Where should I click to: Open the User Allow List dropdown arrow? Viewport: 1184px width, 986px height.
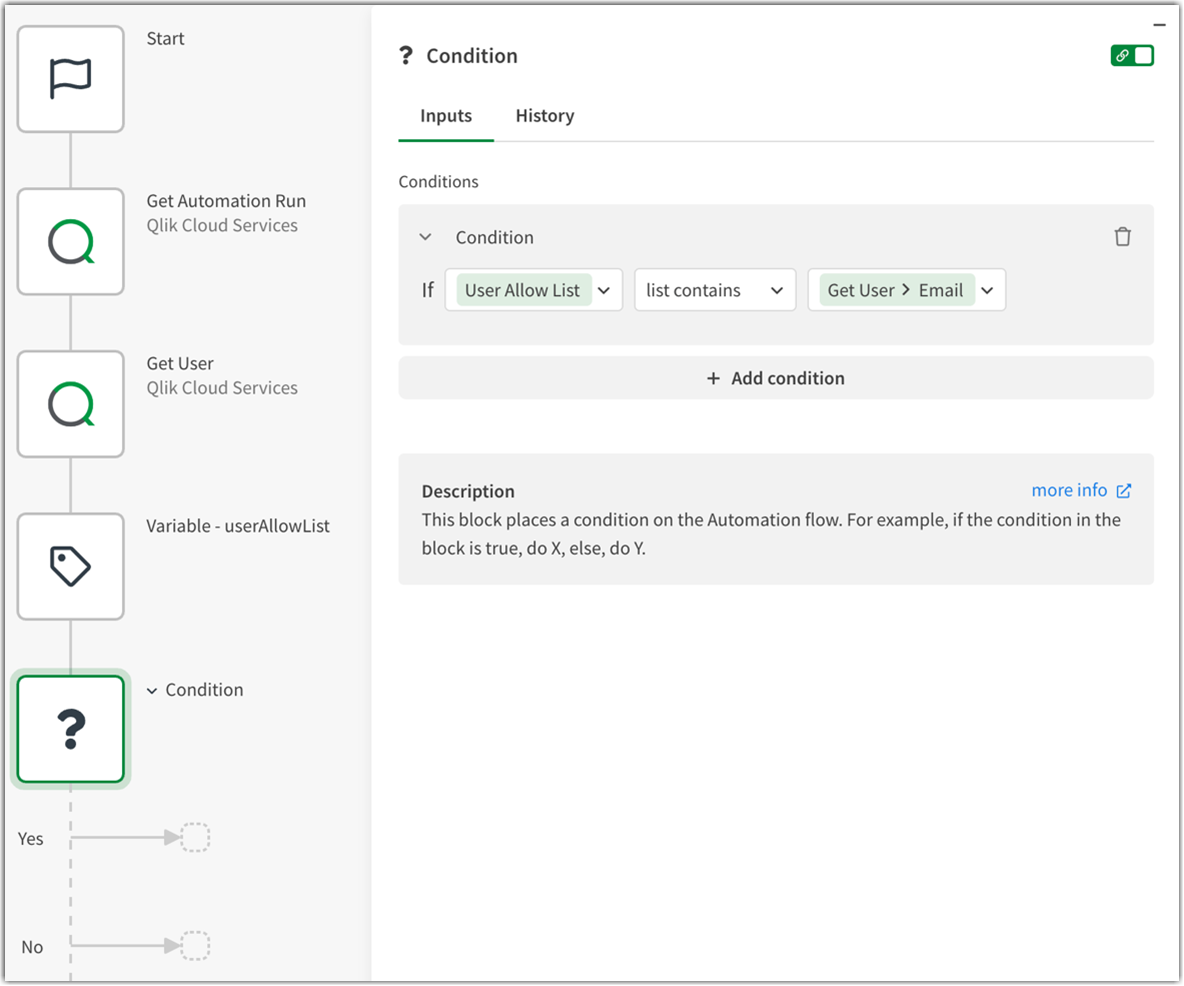[x=604, y=290]
